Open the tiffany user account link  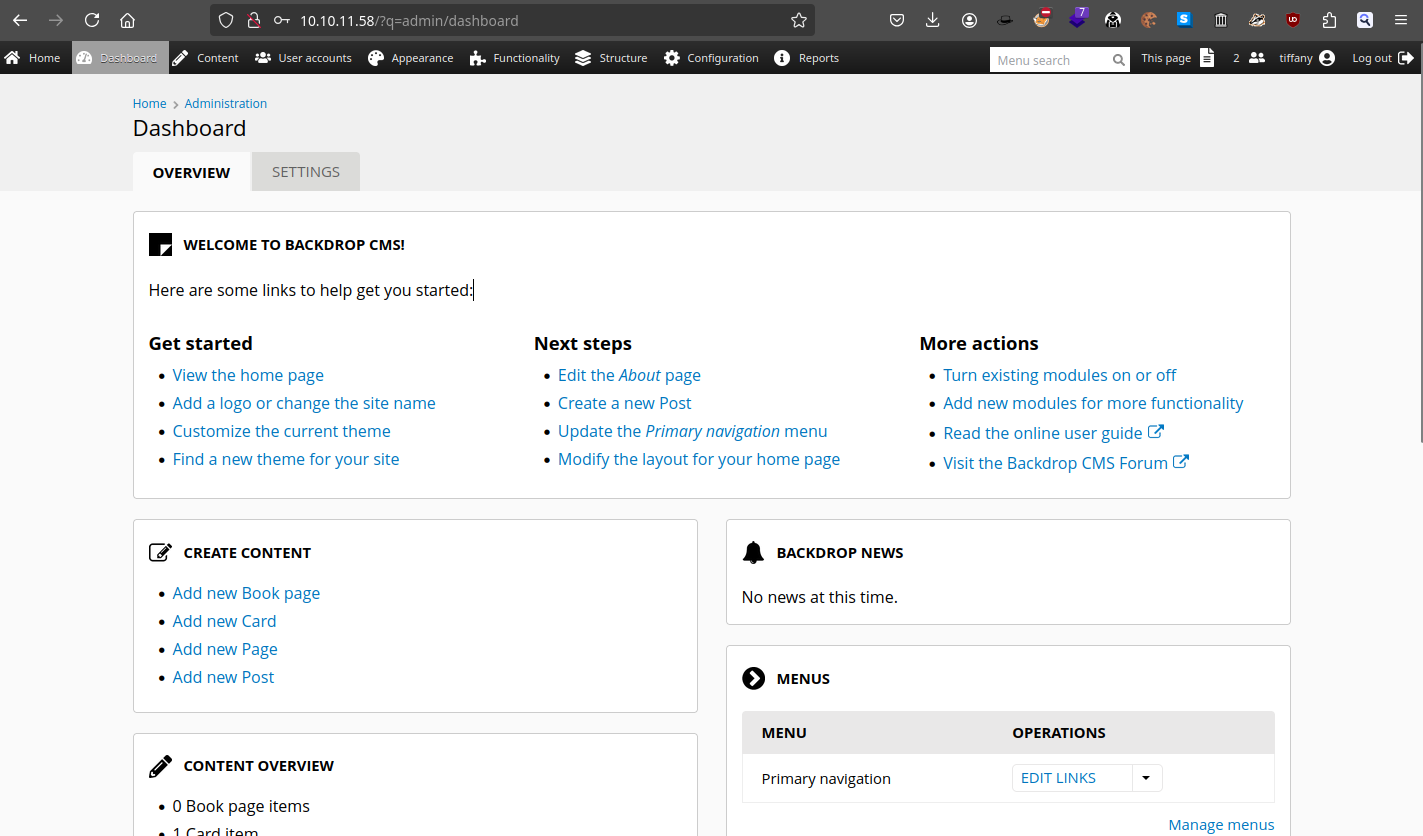(x=1307, y=58)
